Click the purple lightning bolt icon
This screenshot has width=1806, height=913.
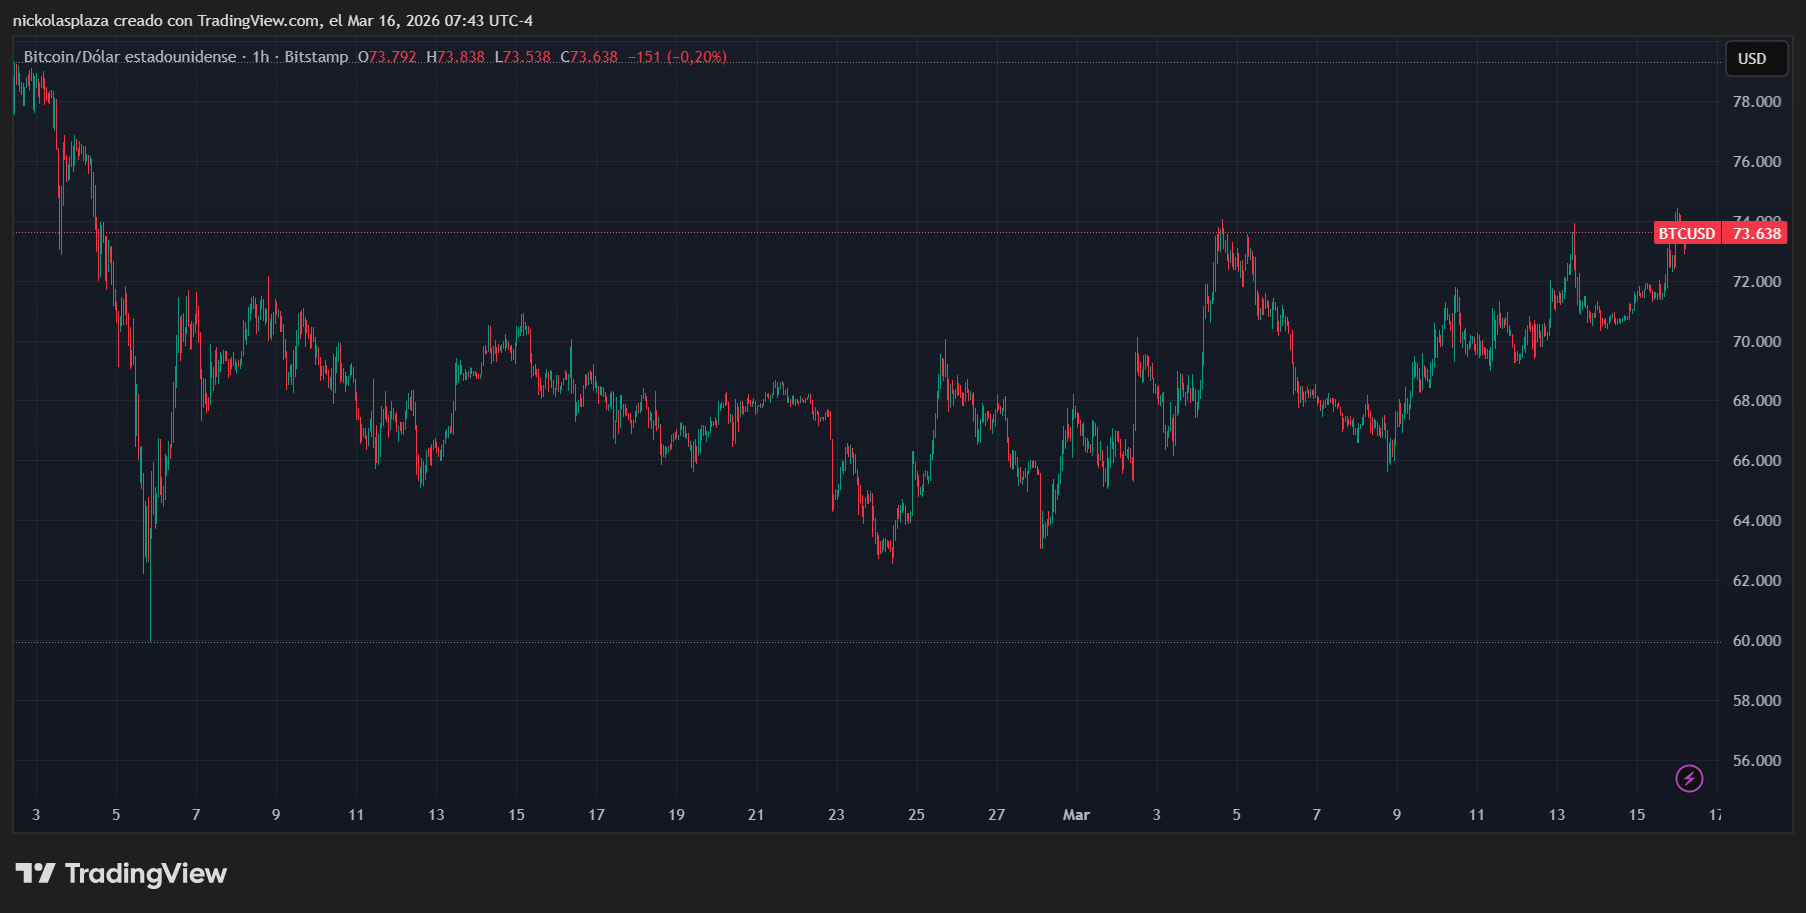tap(1689, 778)
